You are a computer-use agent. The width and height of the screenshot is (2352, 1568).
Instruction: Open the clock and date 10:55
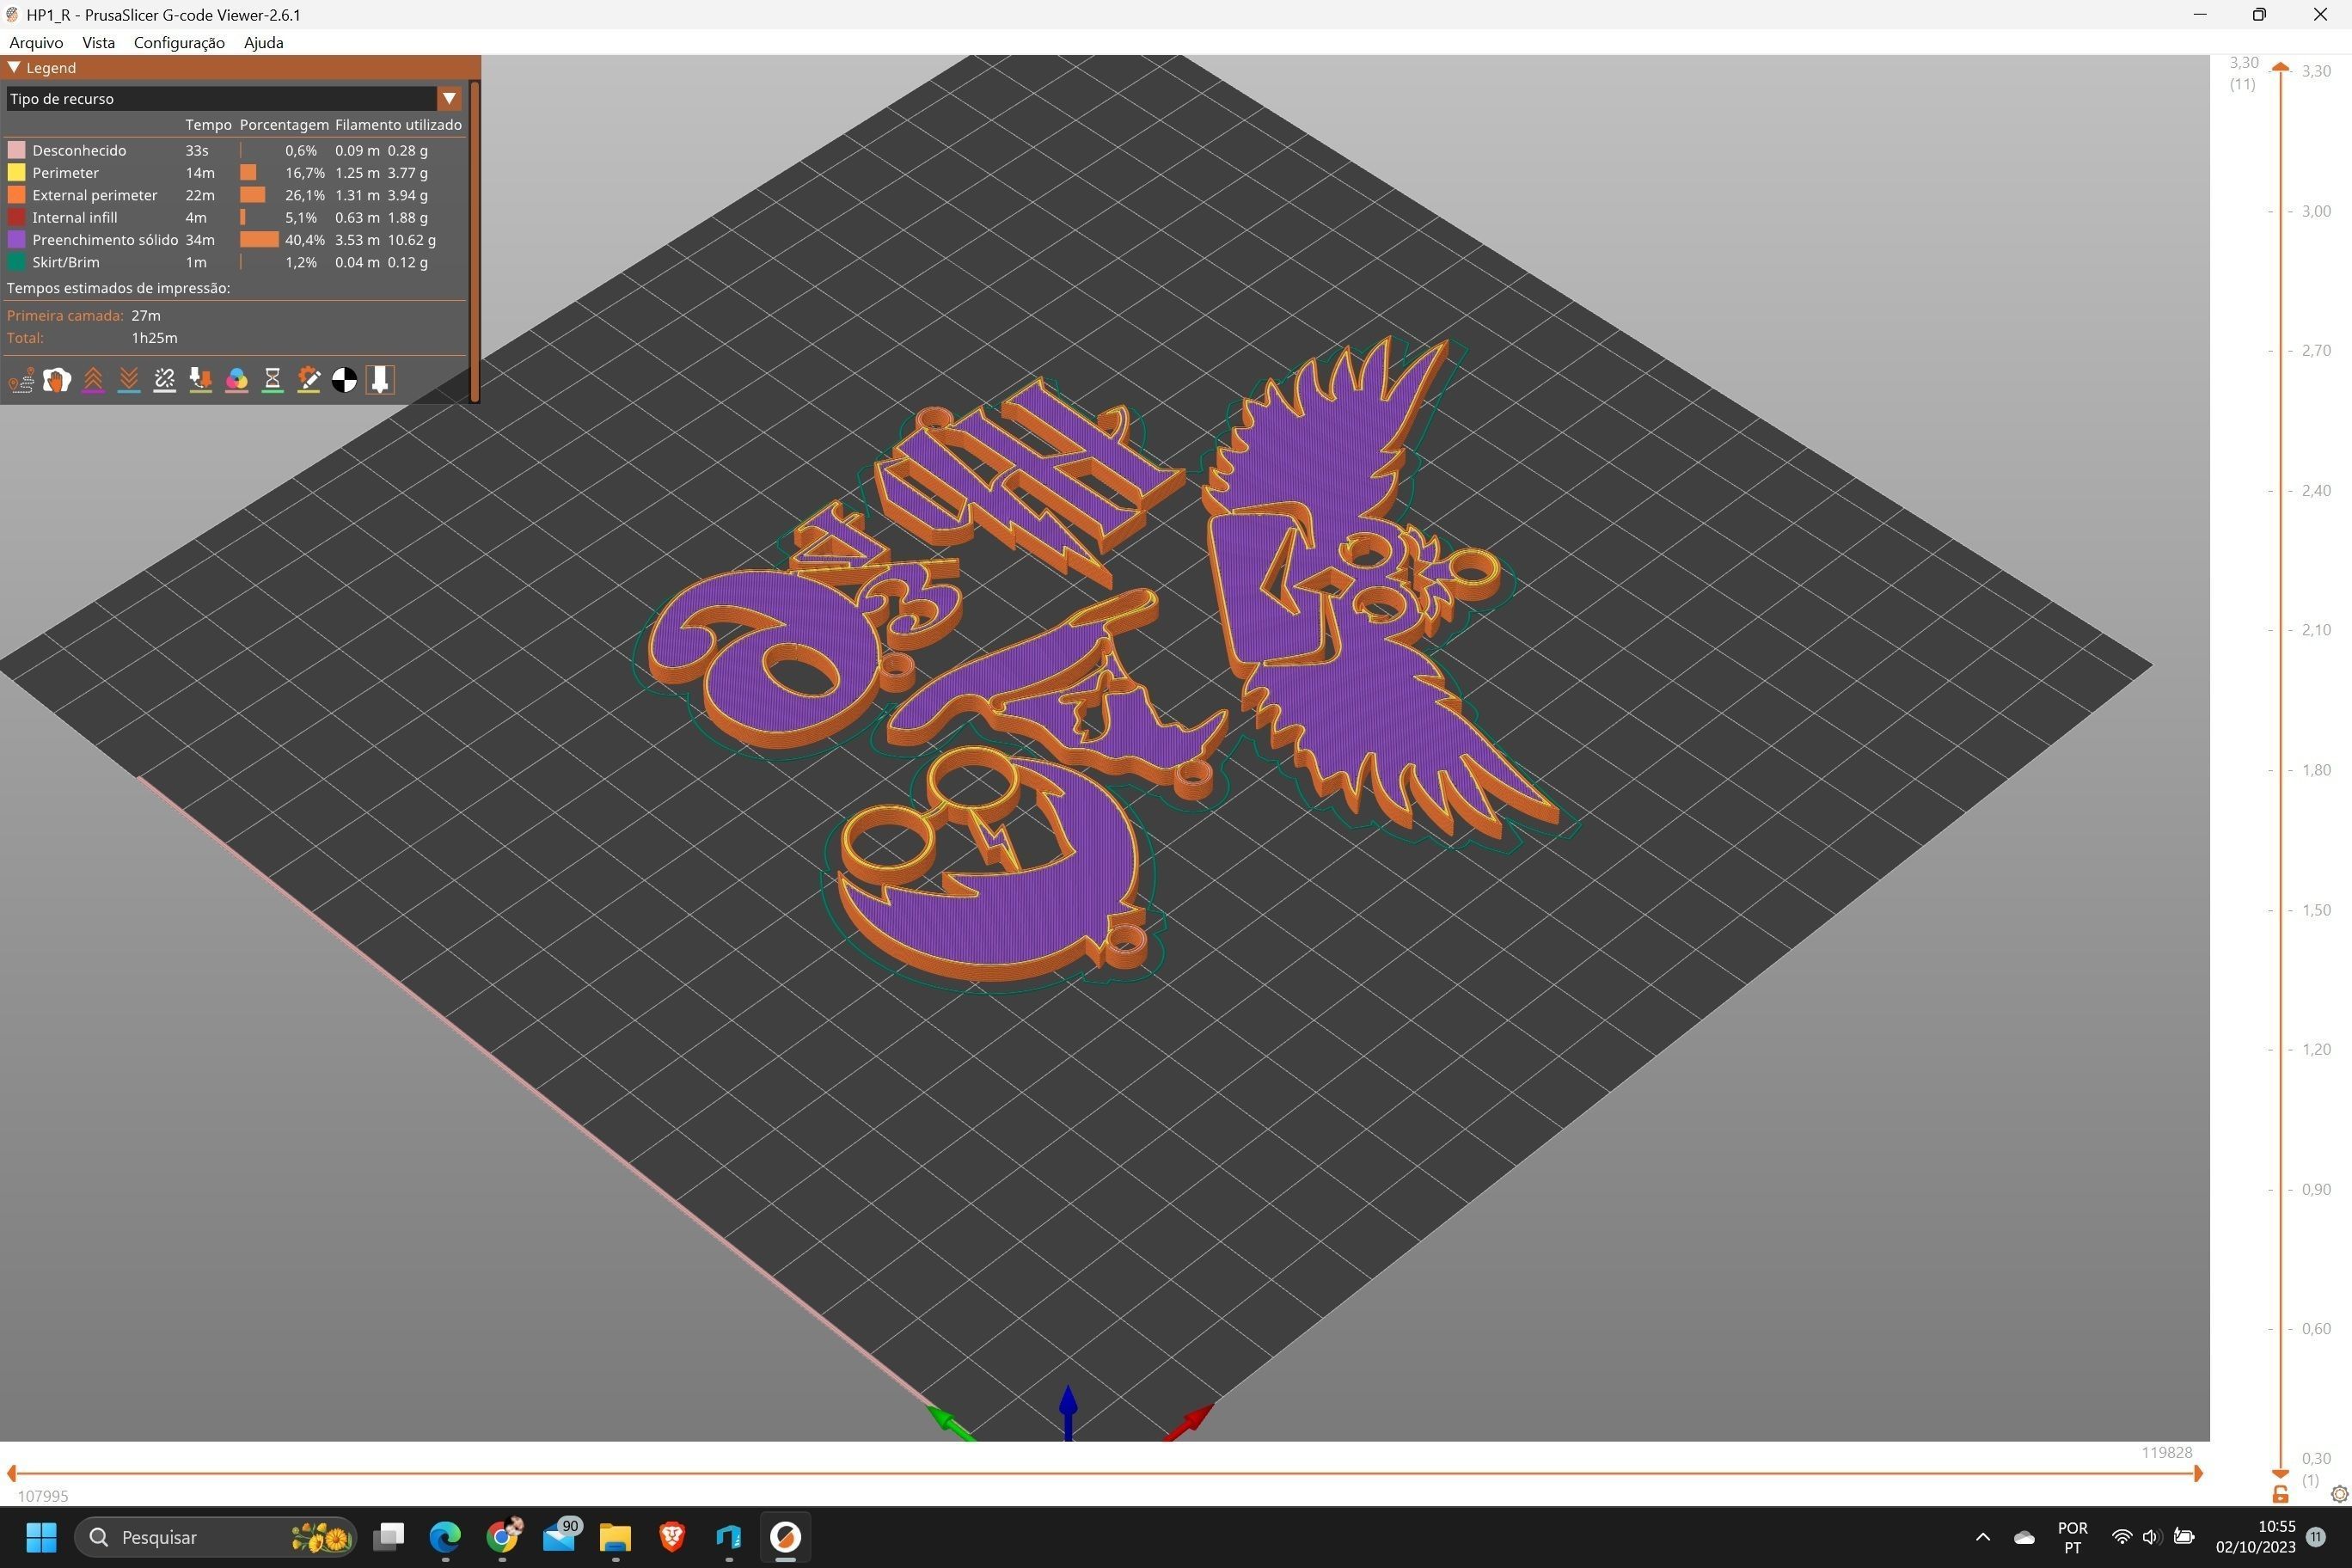coord(2255,1537)
